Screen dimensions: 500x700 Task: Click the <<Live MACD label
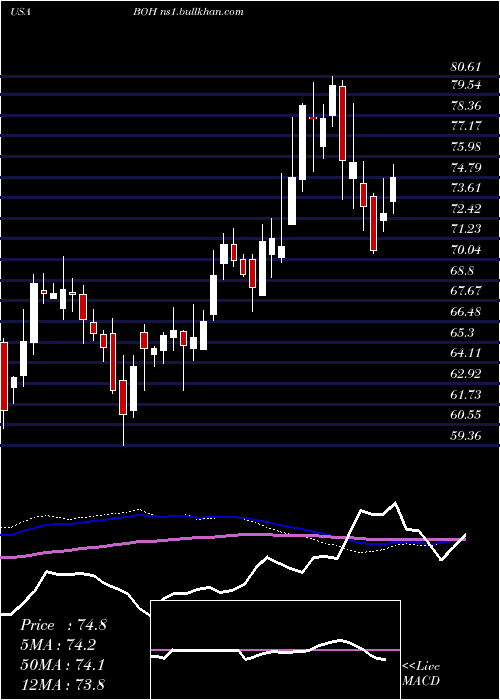421,674
